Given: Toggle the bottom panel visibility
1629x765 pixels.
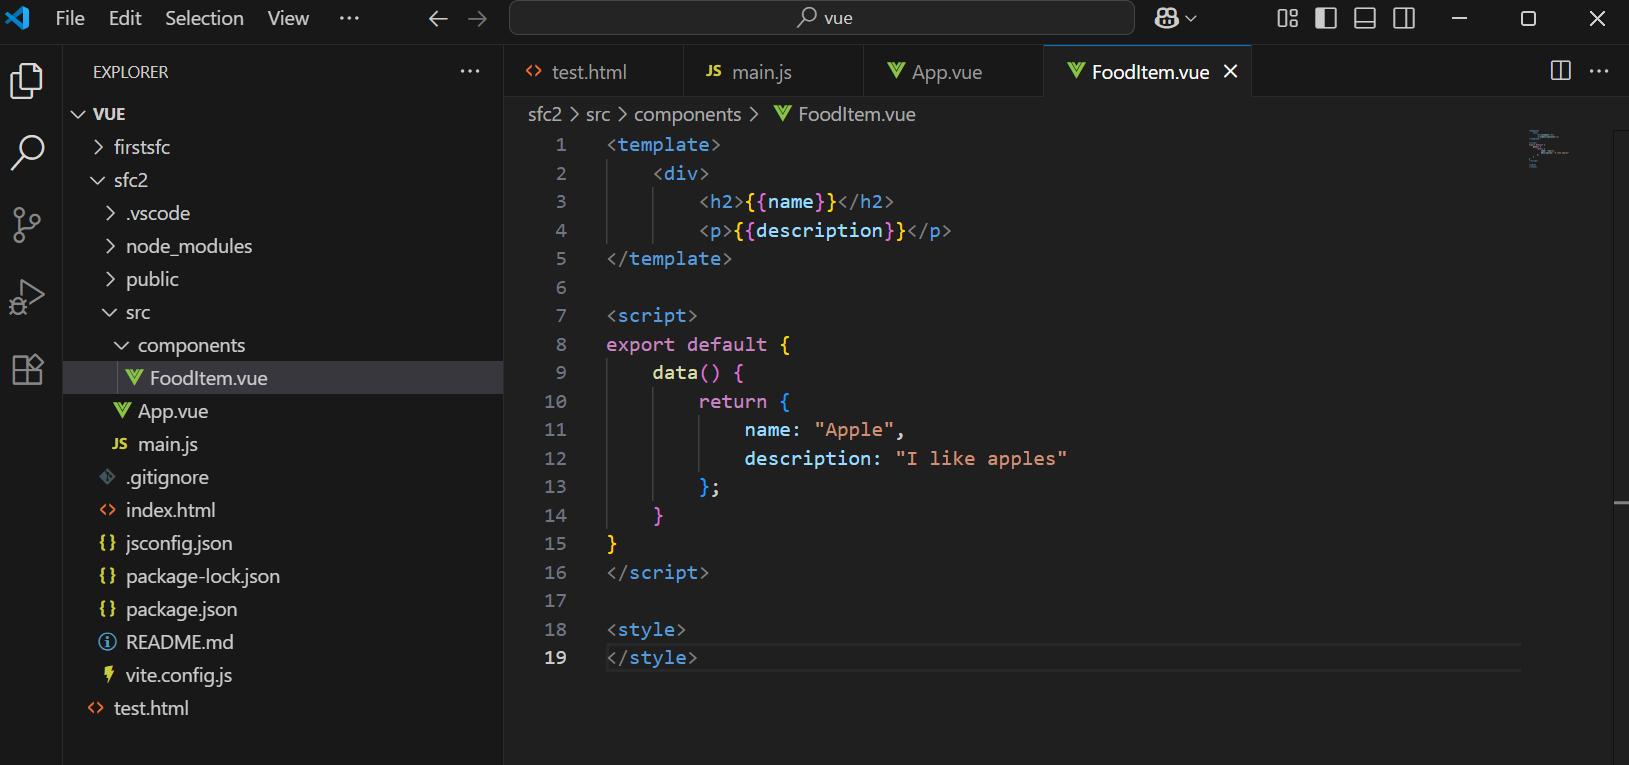Looking at the screenshot, I should pos(1365,18).
